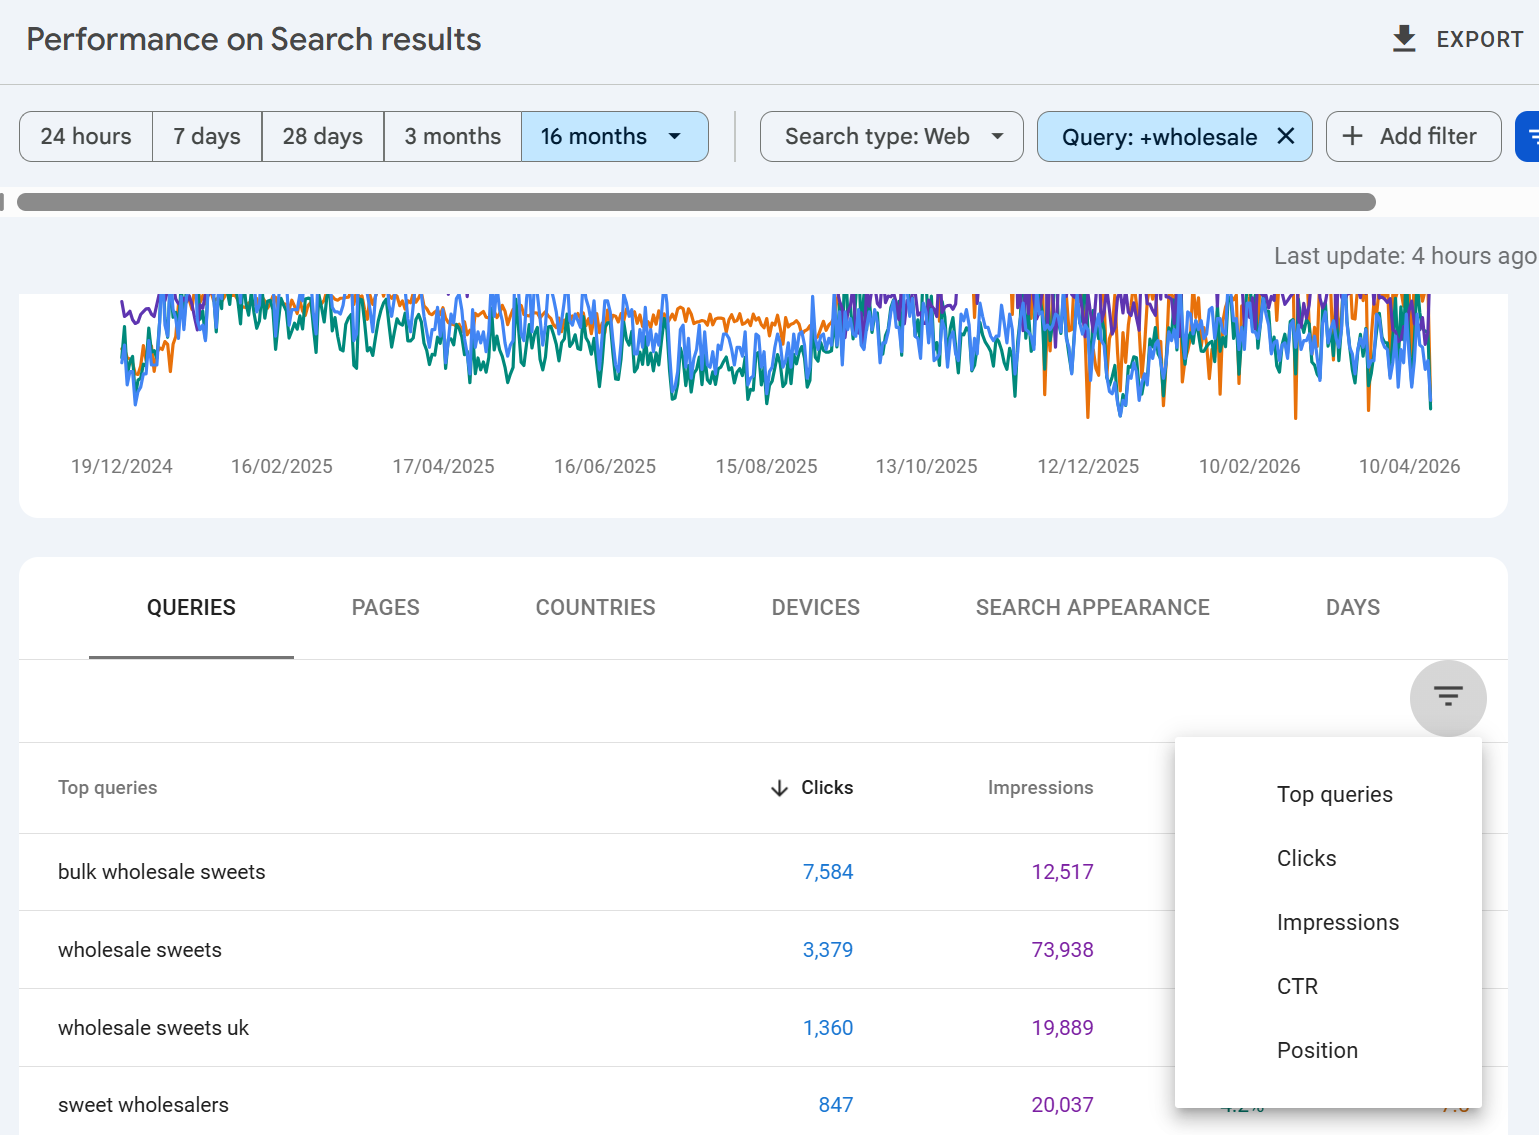
Task: Switch to the Countries tab
Action: click(x=595, y=607)
